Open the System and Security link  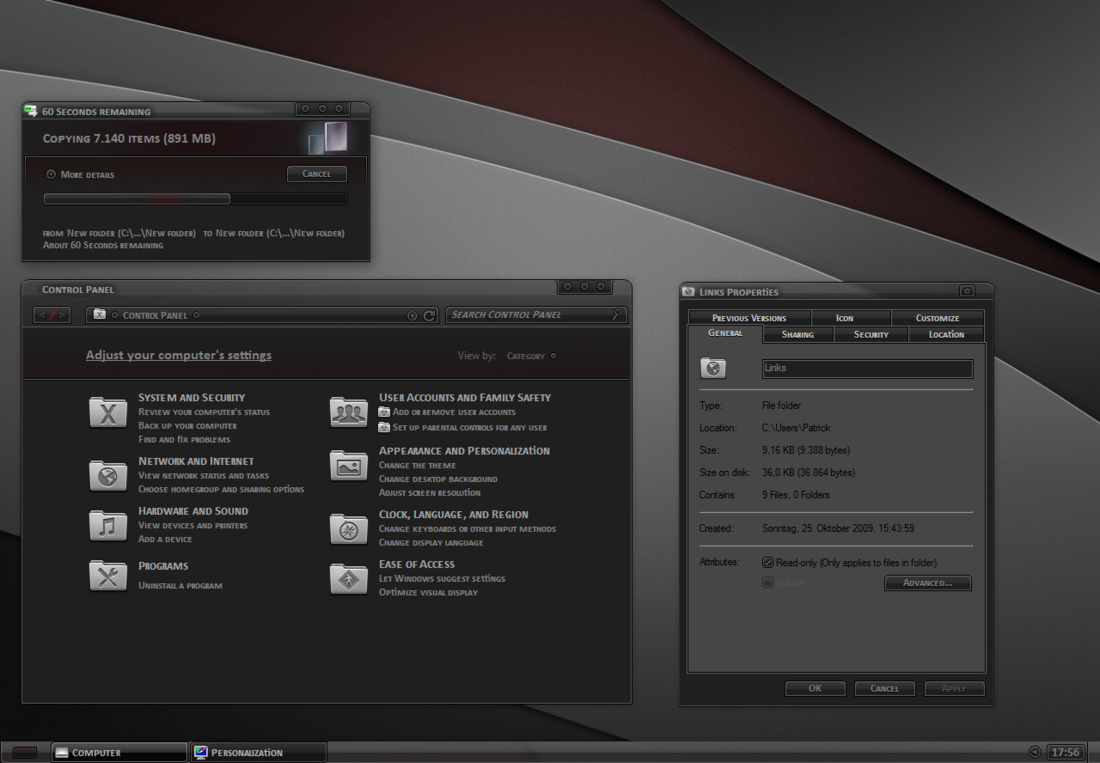pyautogui.click(x=192, y=398)
